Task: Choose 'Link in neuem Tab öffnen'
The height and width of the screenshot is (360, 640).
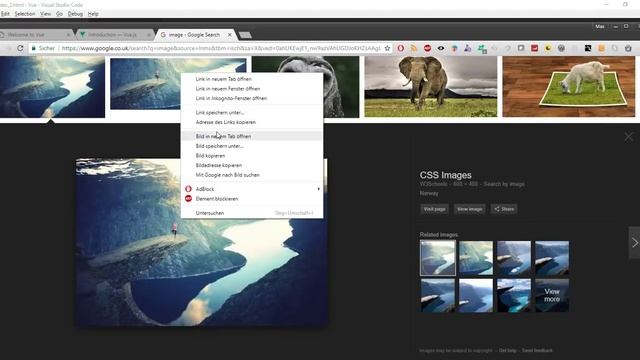Action: click(252, 79)
